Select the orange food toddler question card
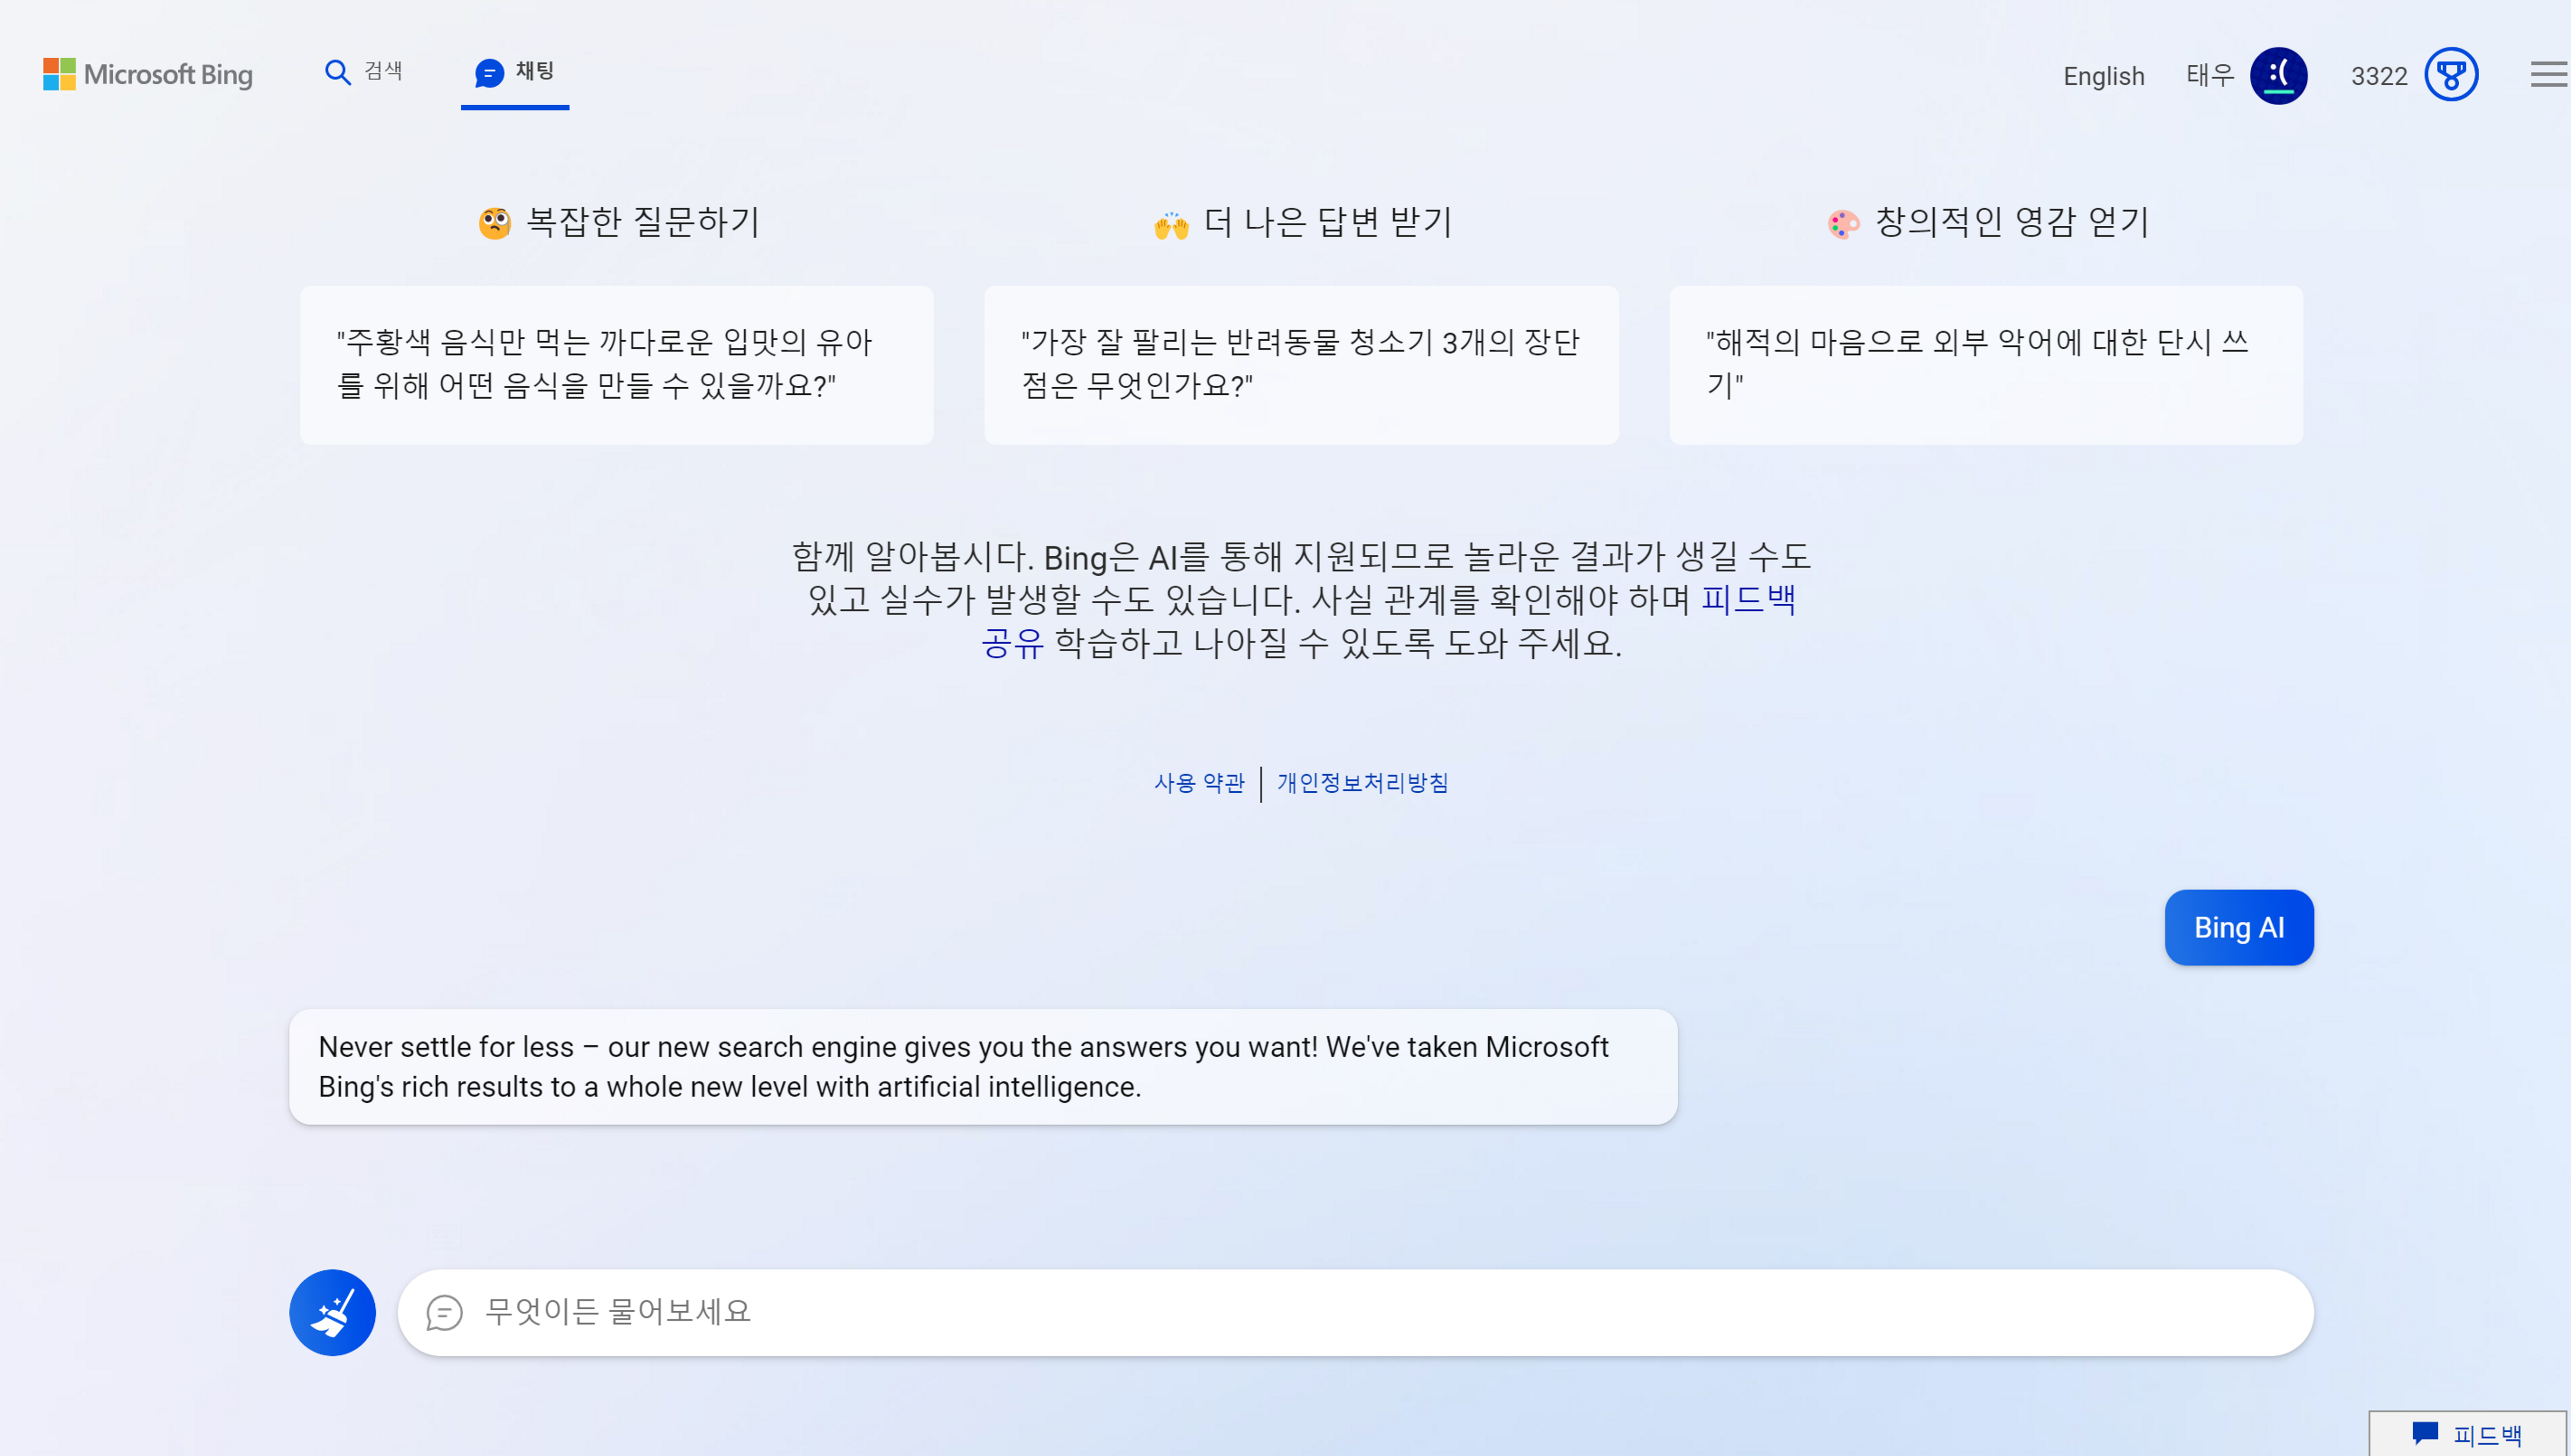Screen dimensions: 2571x1456 point(616,365)
